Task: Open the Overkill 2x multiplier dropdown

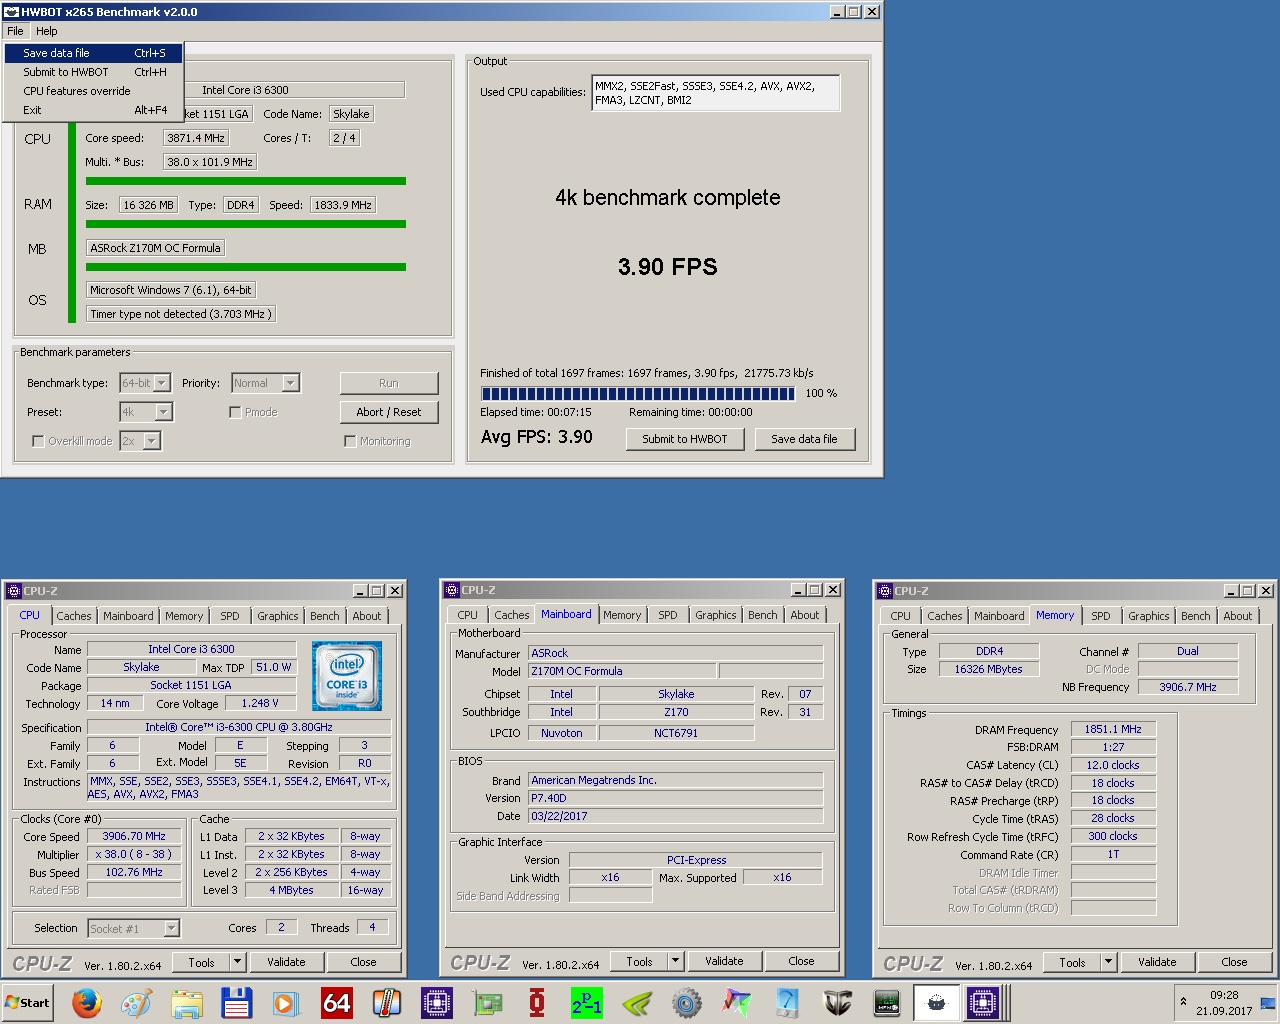Action: 140,441
